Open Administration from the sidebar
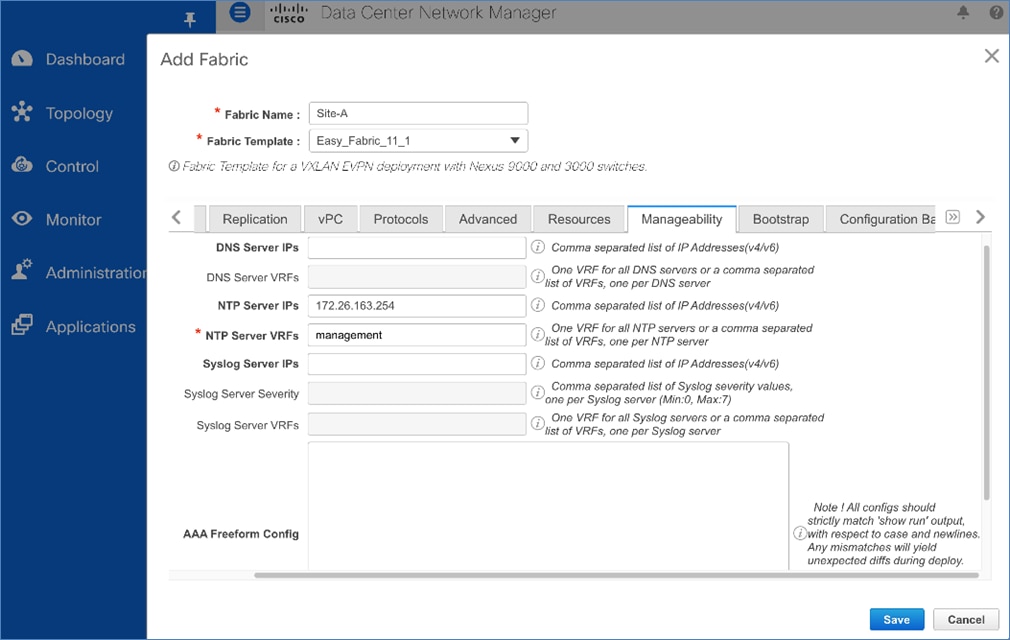Viewport: 1010px width, 640px height. (96, 273)
